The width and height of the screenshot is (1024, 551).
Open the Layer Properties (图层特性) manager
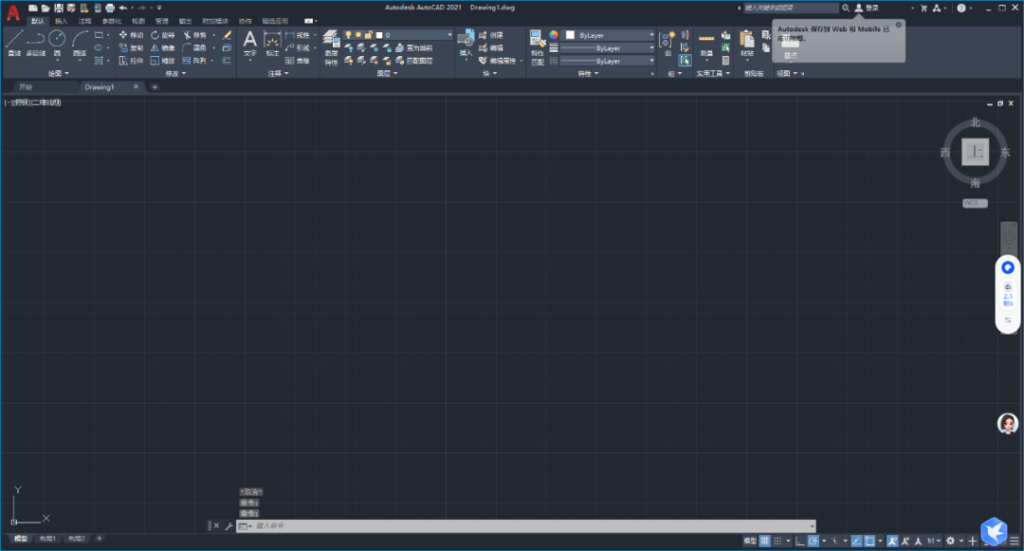tap(331, 43)
